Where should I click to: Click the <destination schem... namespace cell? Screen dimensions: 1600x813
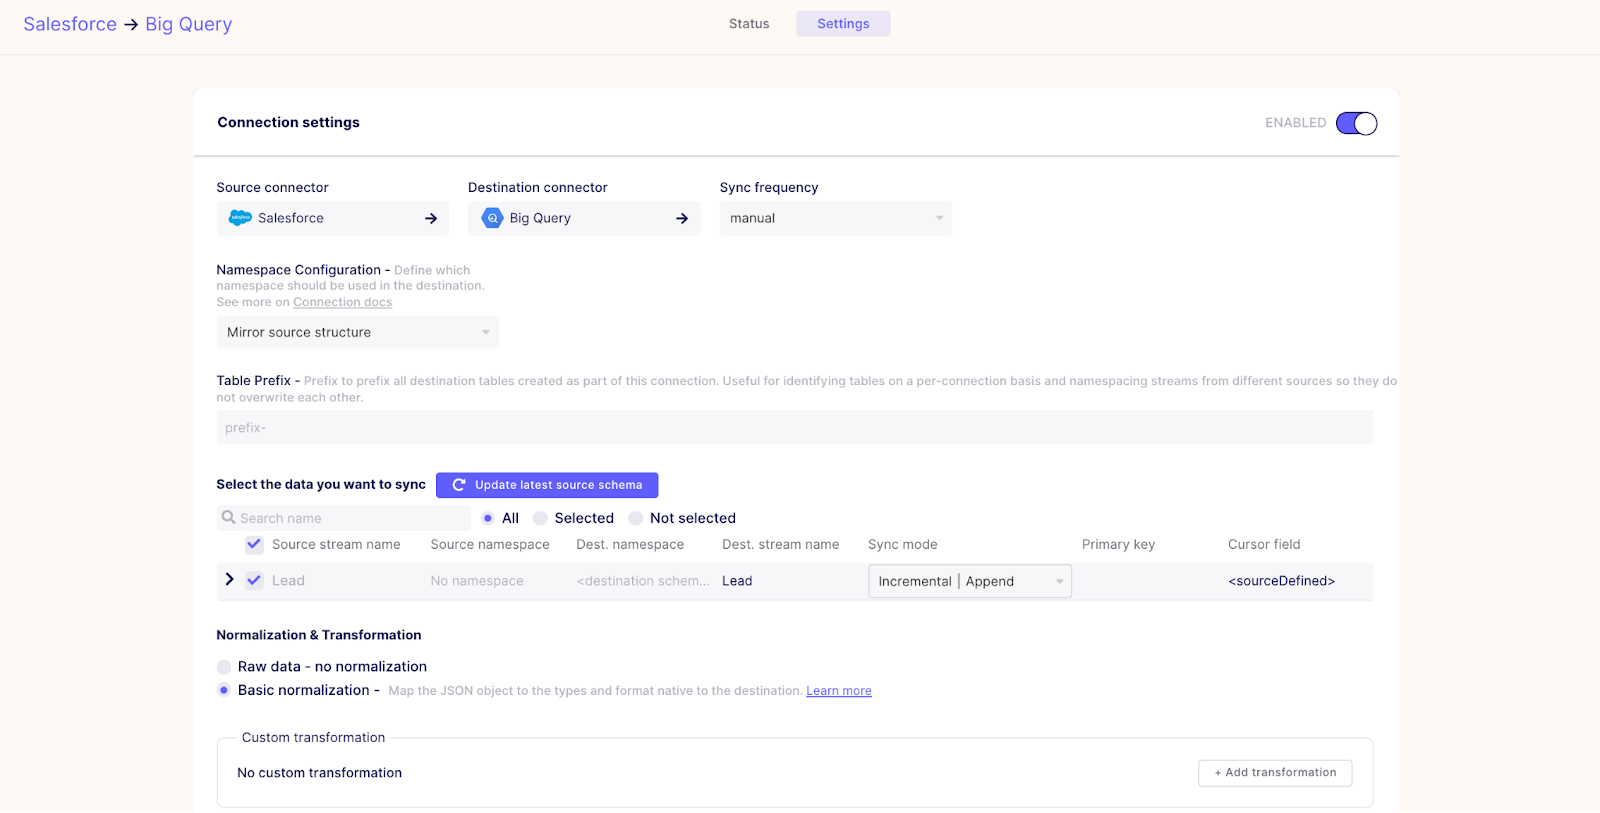click(643, 581)
